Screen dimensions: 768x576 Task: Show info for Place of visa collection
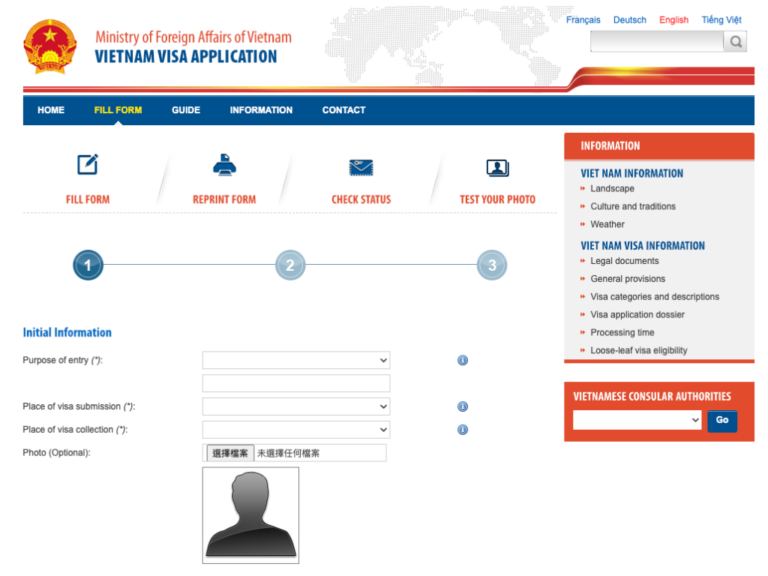(x=462, y=430)
